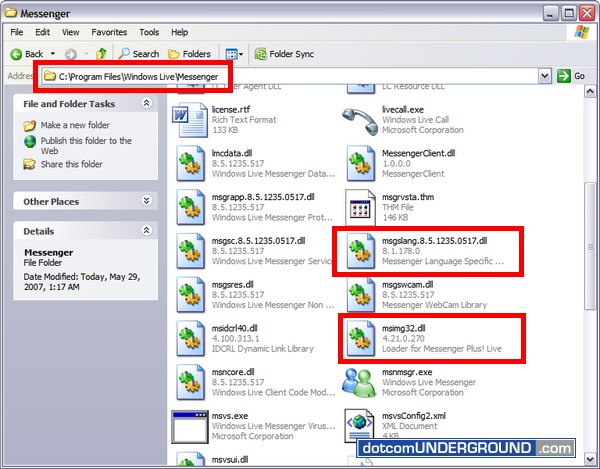
Task: Select the msgslang.8.5.1235.0517.dll icon
Action: point(360,251)
